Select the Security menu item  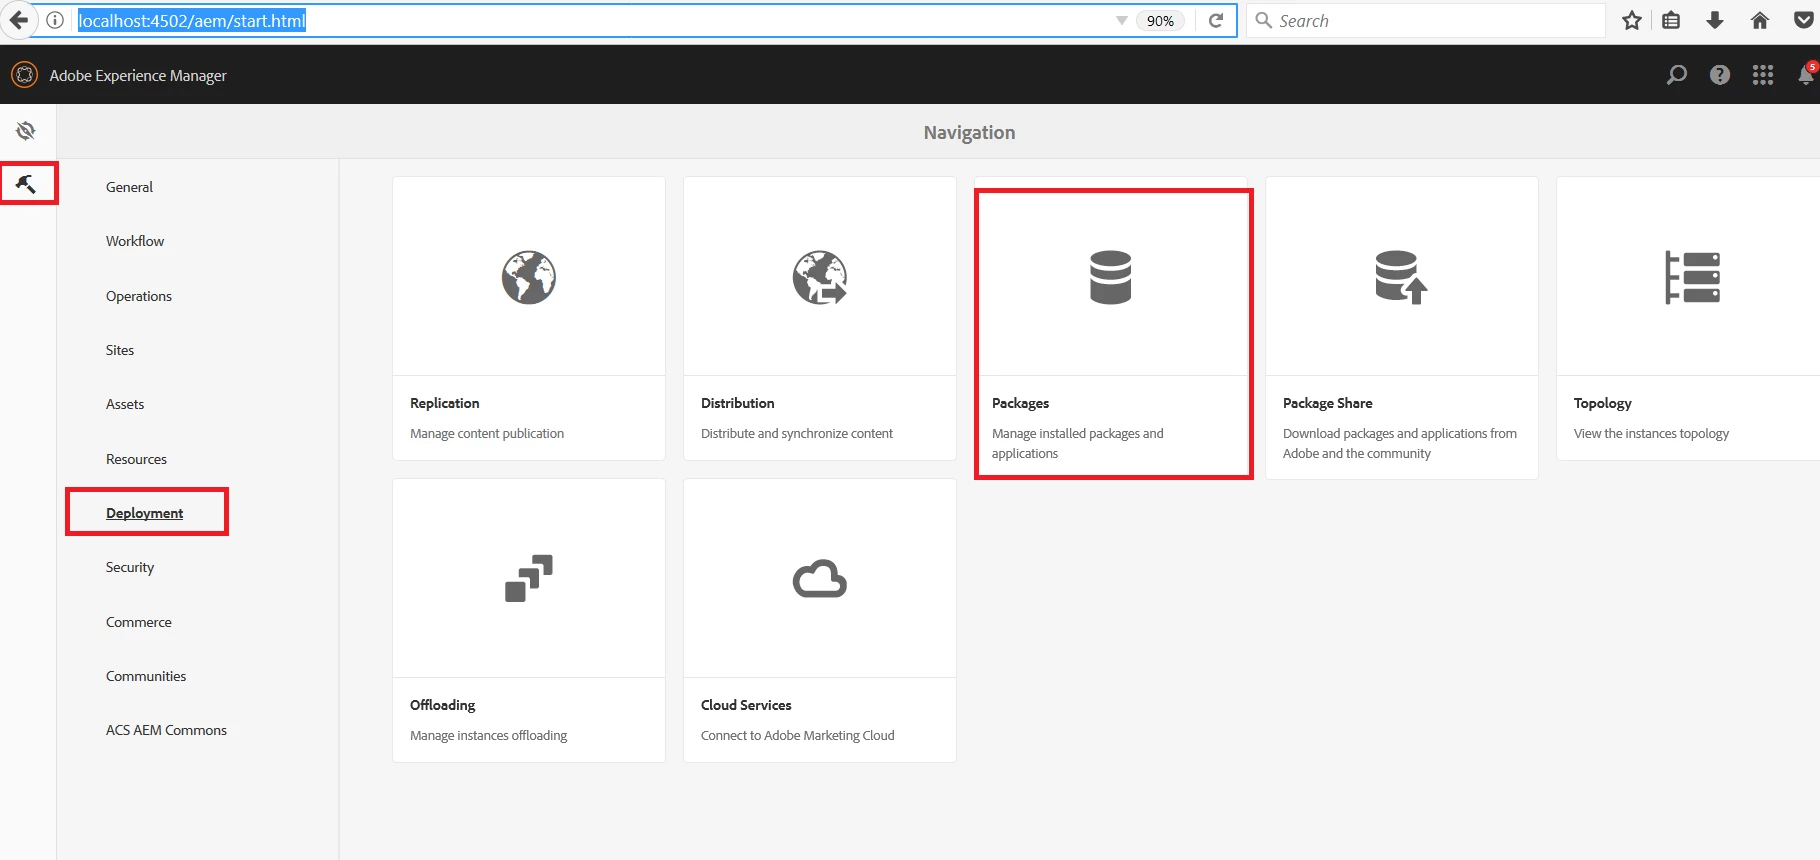[x=130, y=567]
